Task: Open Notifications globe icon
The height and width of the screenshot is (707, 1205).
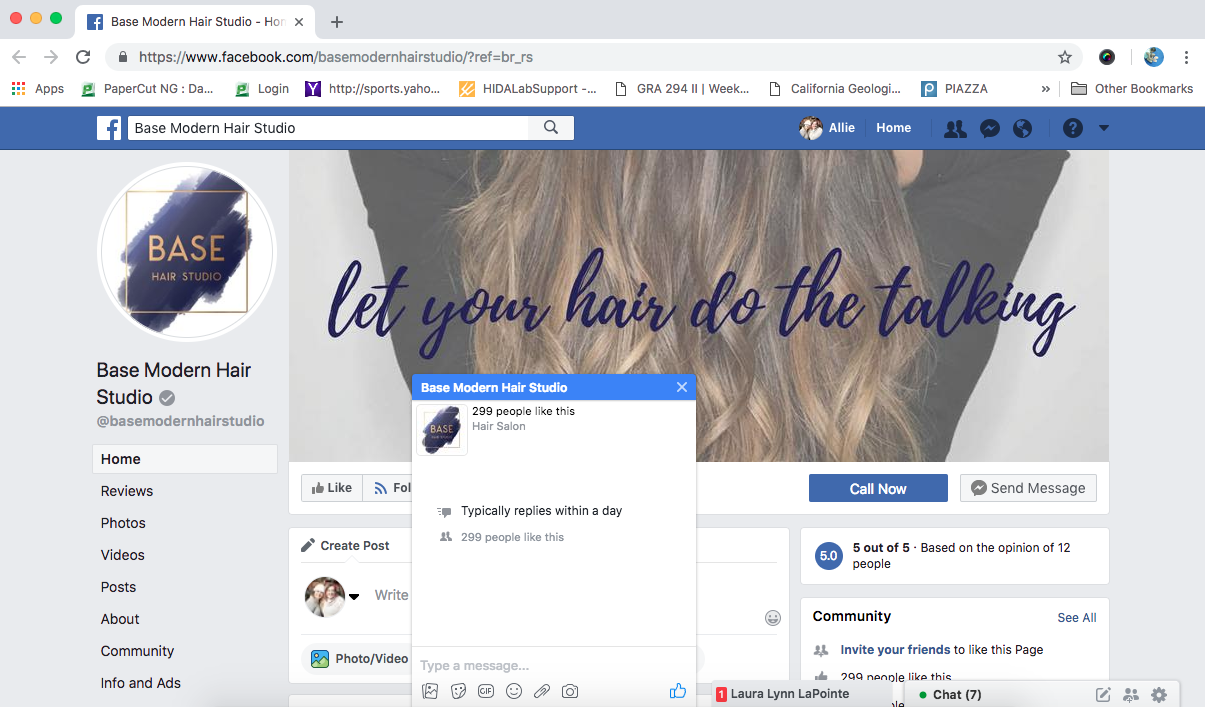Action: pos(1022,128)
